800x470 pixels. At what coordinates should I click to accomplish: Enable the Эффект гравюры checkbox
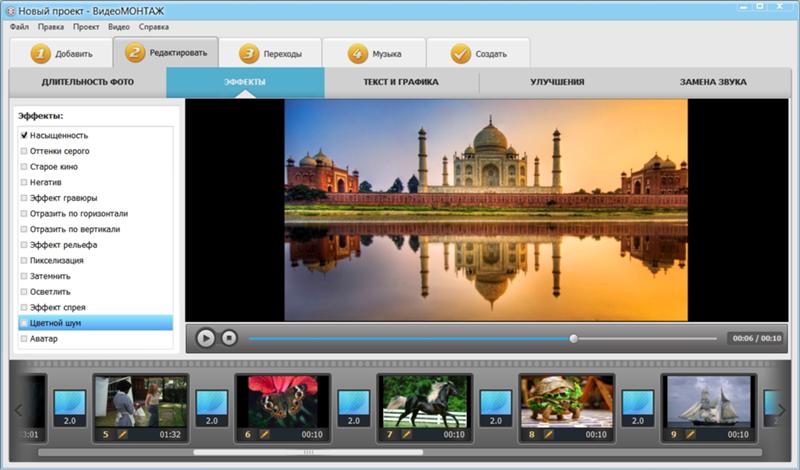point(24,198)
